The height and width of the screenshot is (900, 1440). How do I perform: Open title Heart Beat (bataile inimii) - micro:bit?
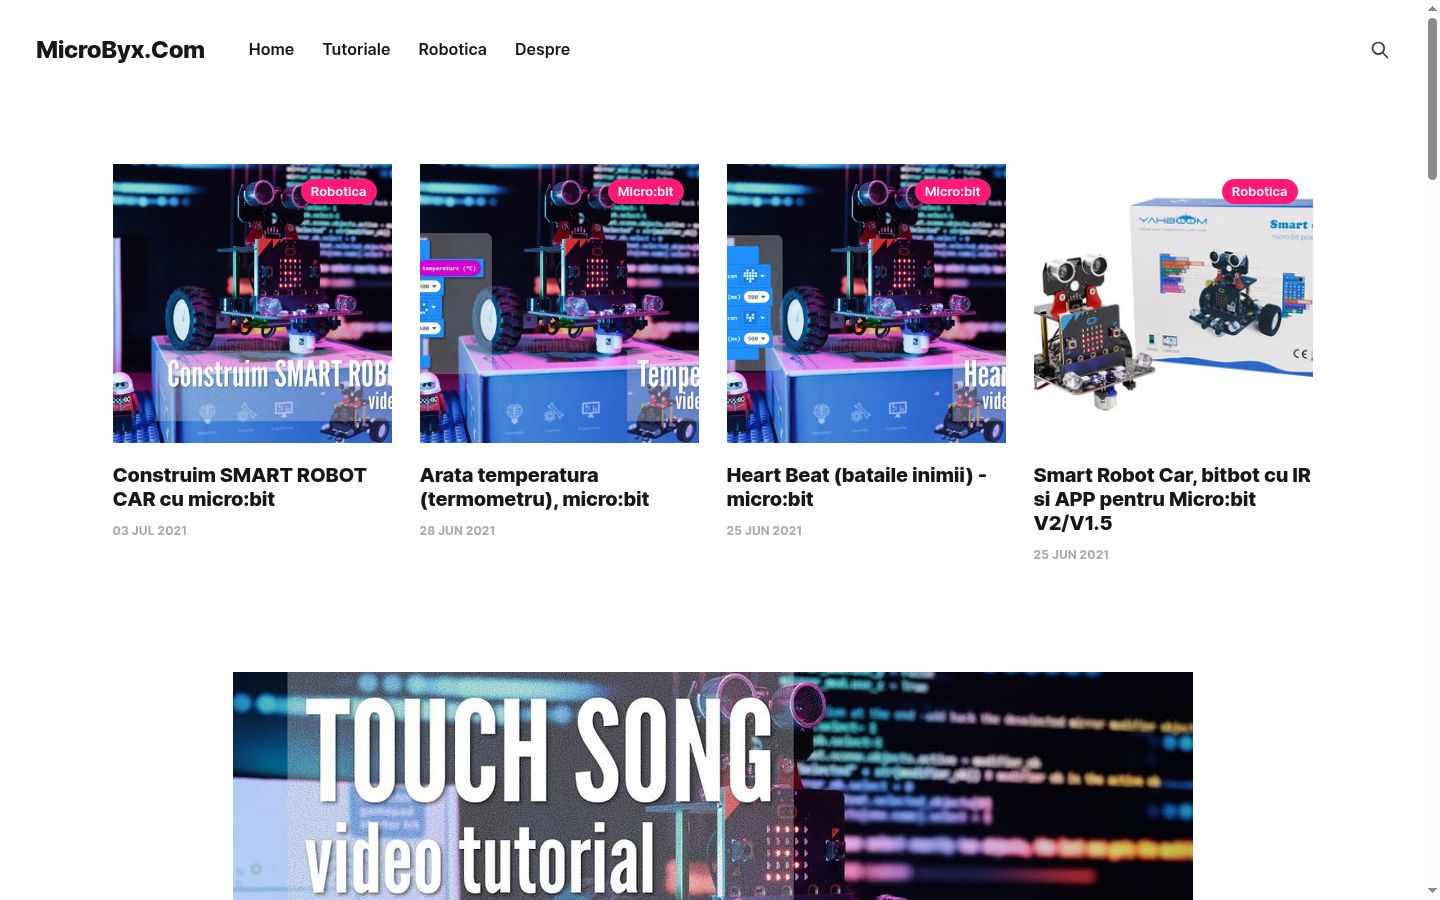(x=857, y=487)
